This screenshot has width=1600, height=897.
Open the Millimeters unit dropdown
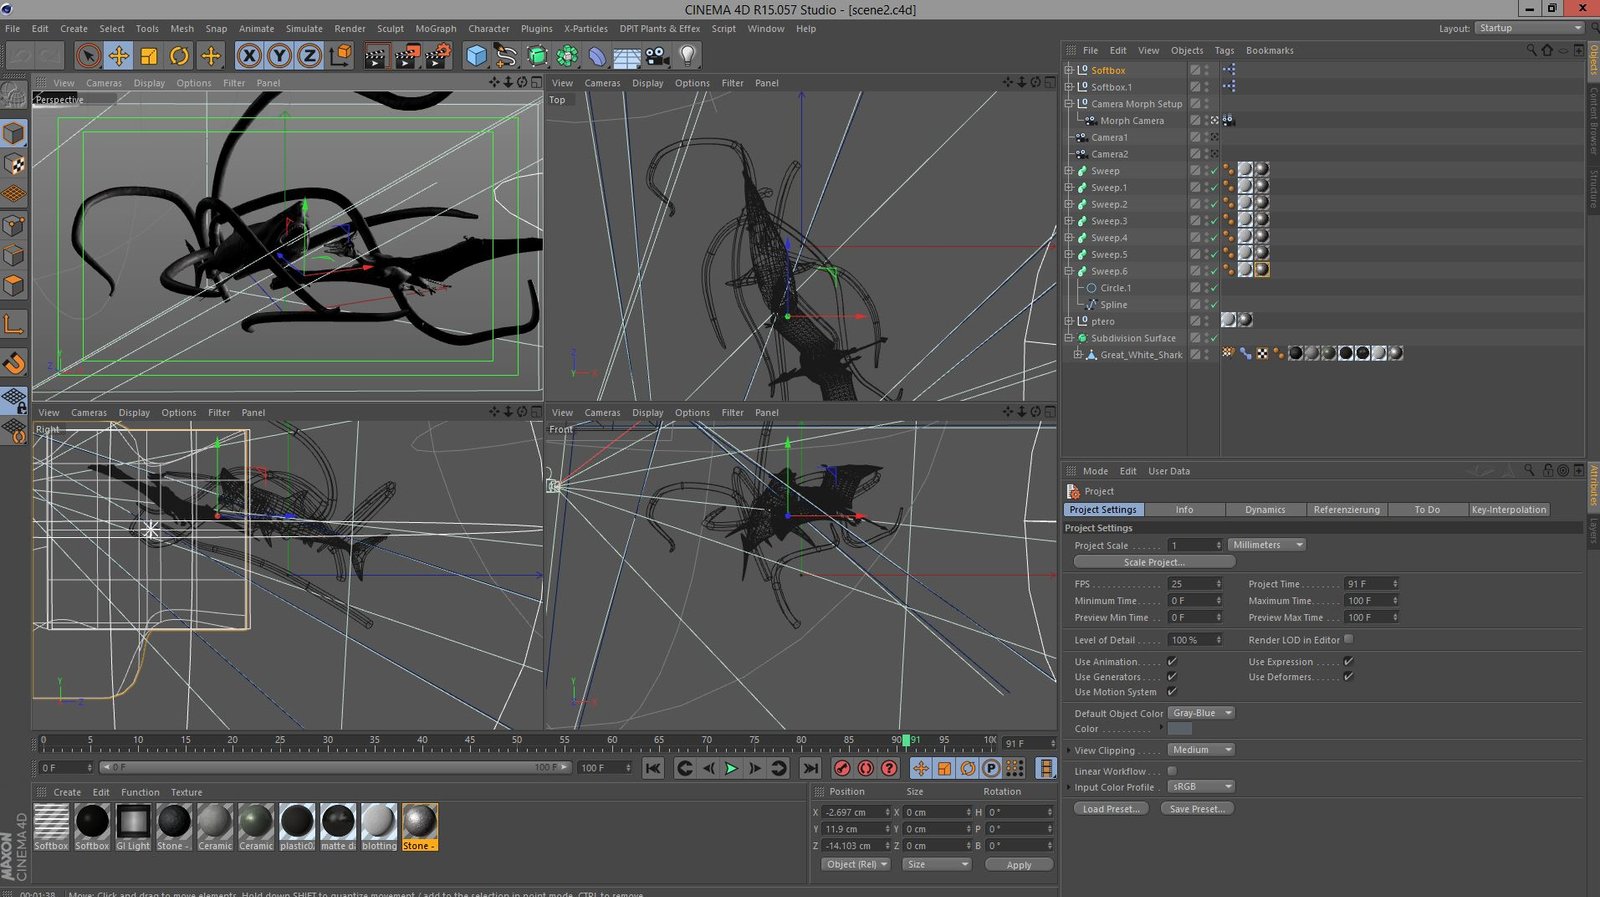tap(1267, 545)
